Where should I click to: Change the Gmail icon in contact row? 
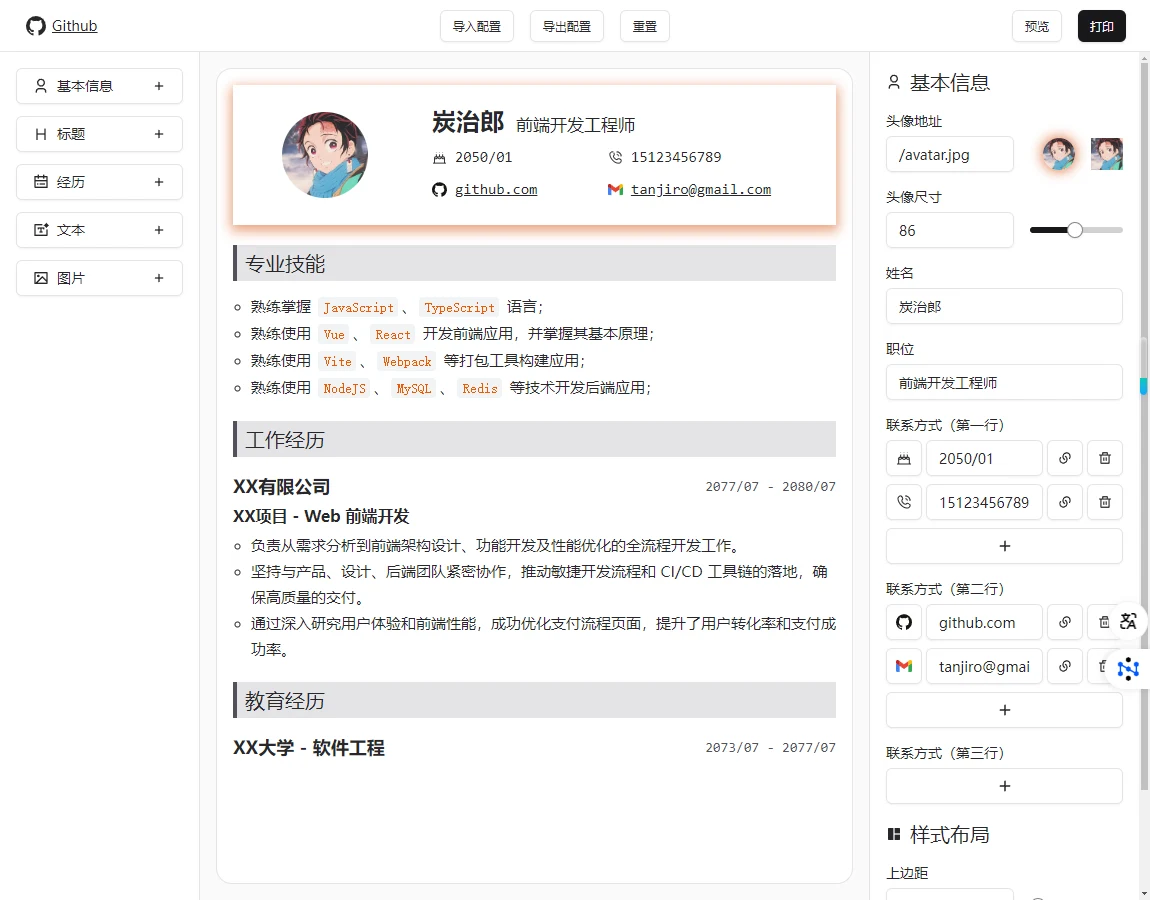coord(904,667)
